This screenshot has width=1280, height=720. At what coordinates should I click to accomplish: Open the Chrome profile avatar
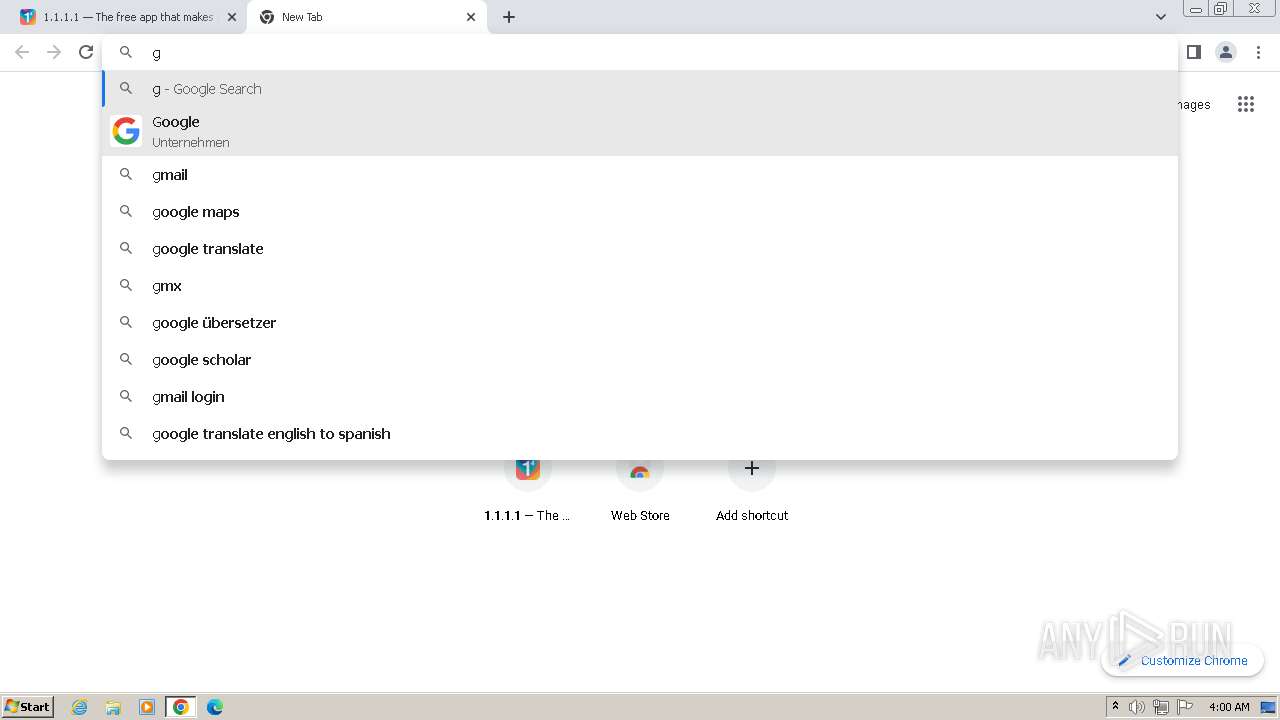[1226, 52]
